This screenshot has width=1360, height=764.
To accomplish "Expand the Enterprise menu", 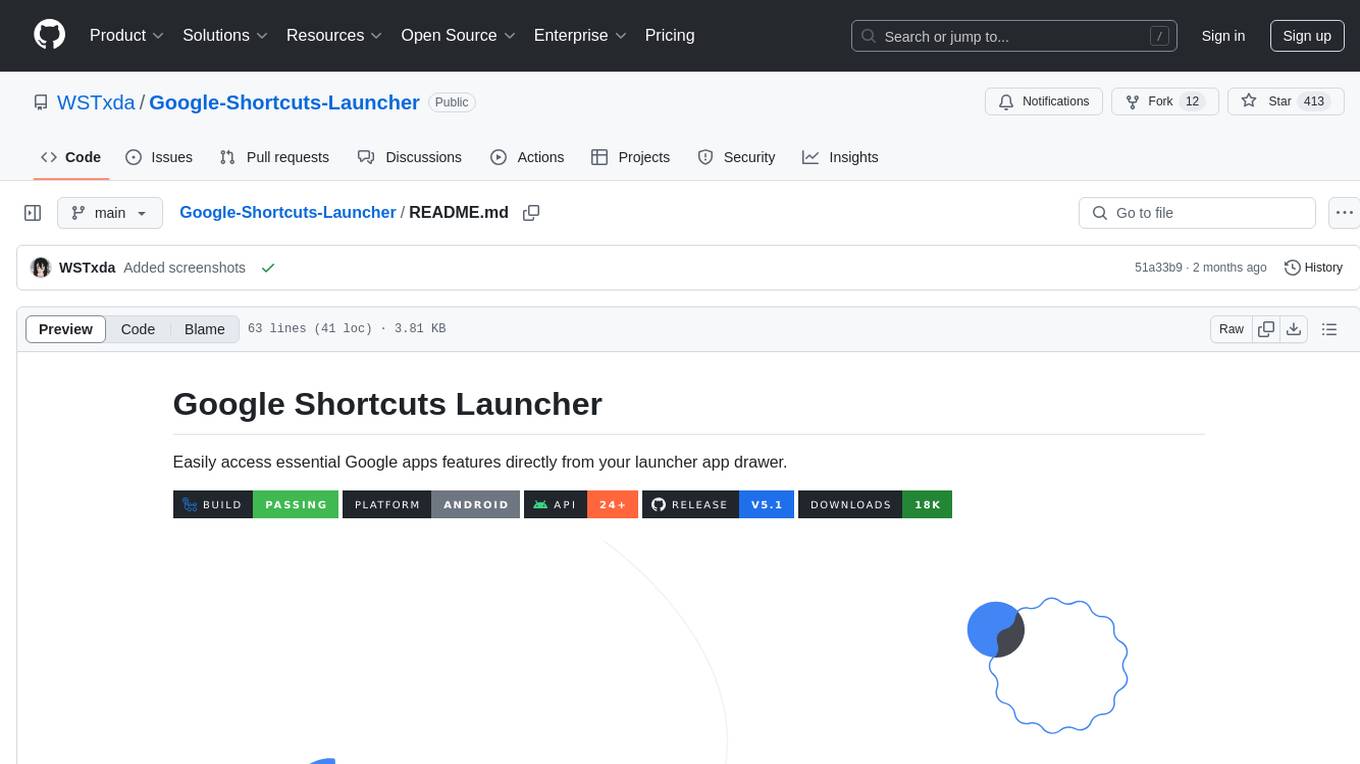I will 580,35.
